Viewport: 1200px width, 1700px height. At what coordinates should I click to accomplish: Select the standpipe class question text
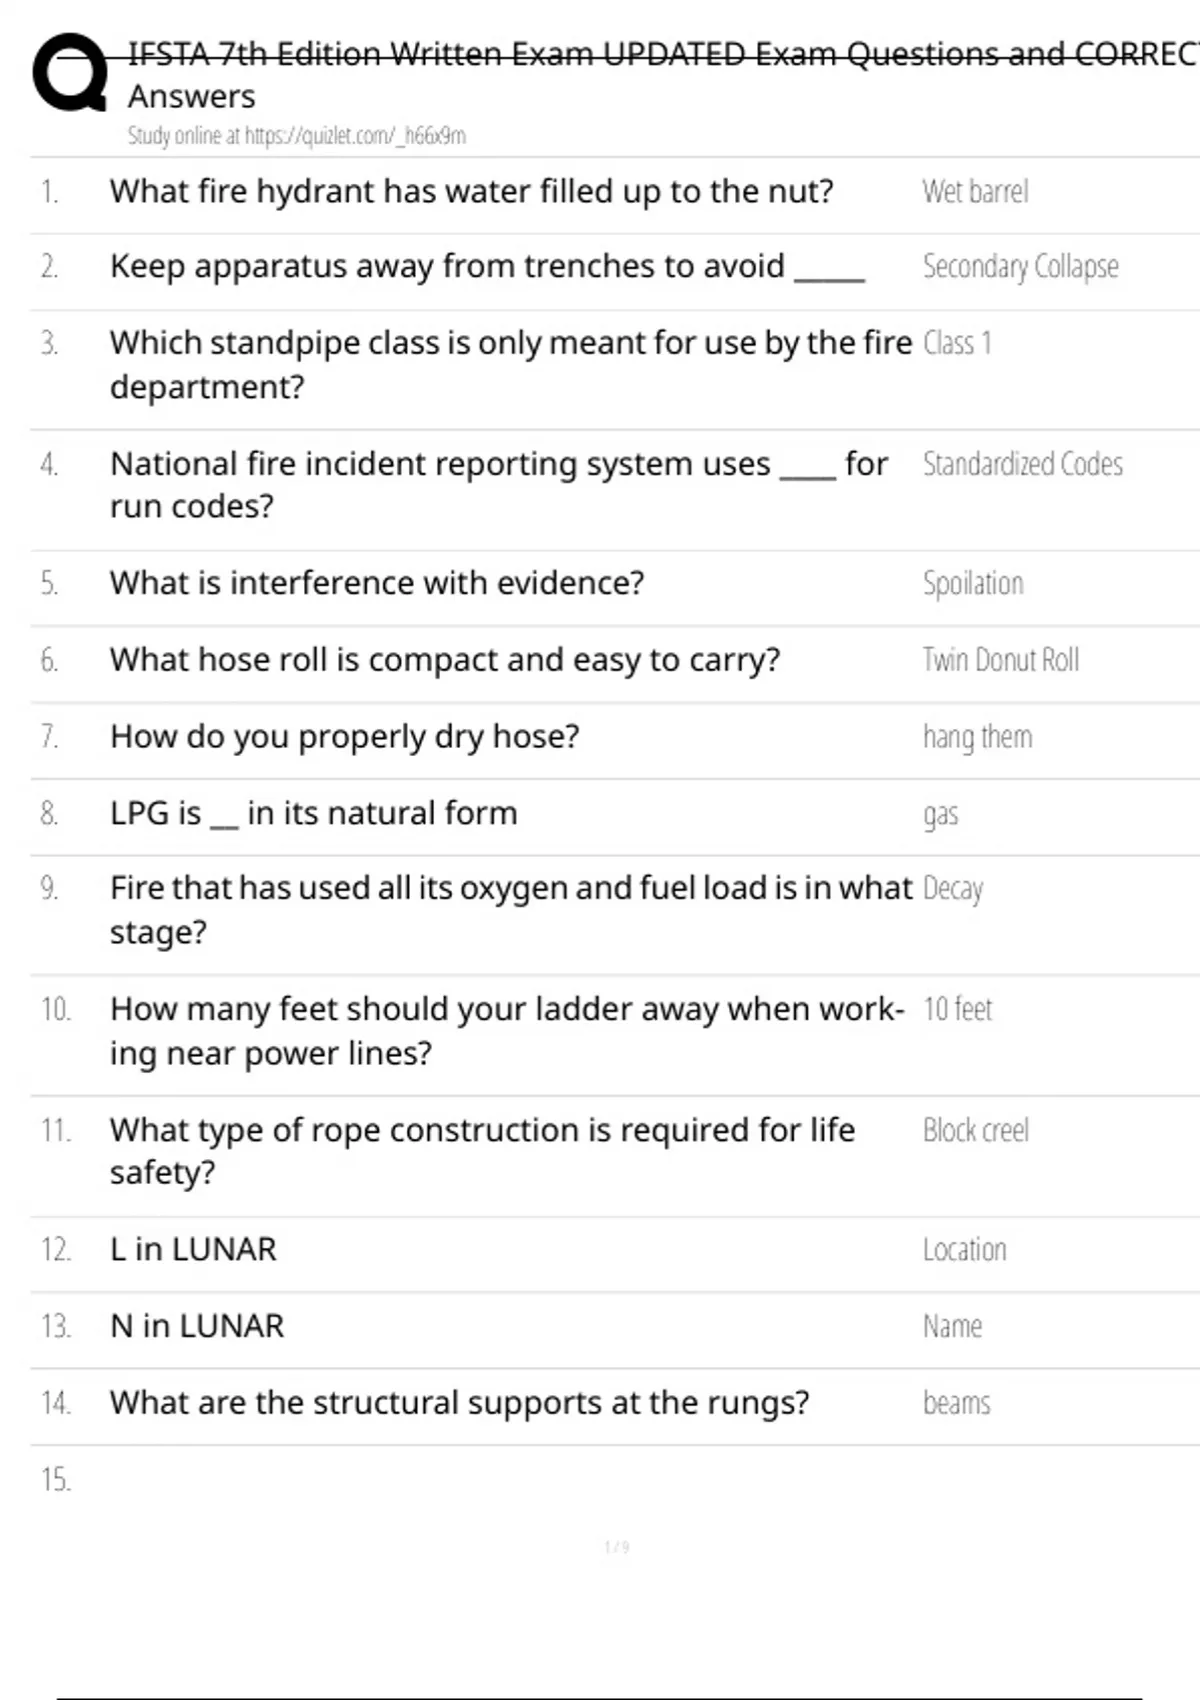[510, 364]
